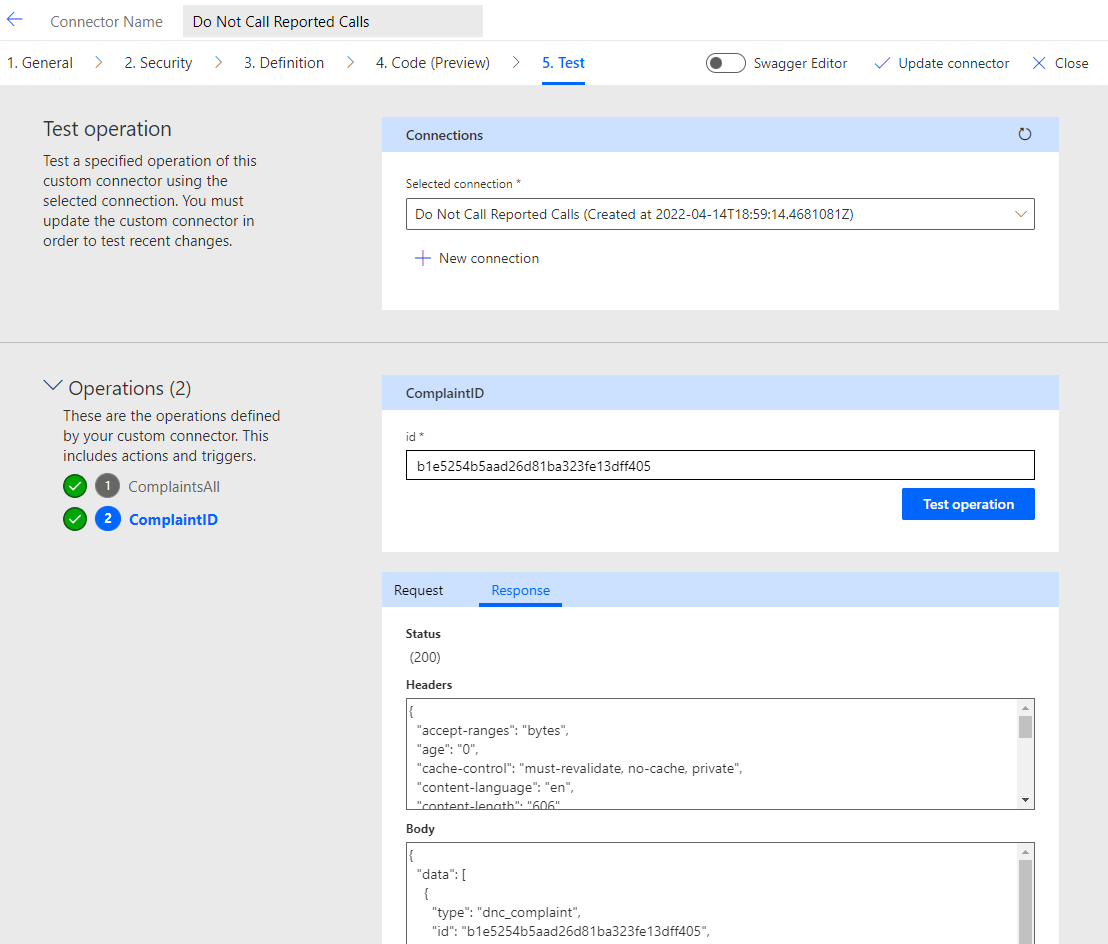Go to step 1. General
Image resolution: width=1108 pixels, height=944 pixels.
click(40, 63)
